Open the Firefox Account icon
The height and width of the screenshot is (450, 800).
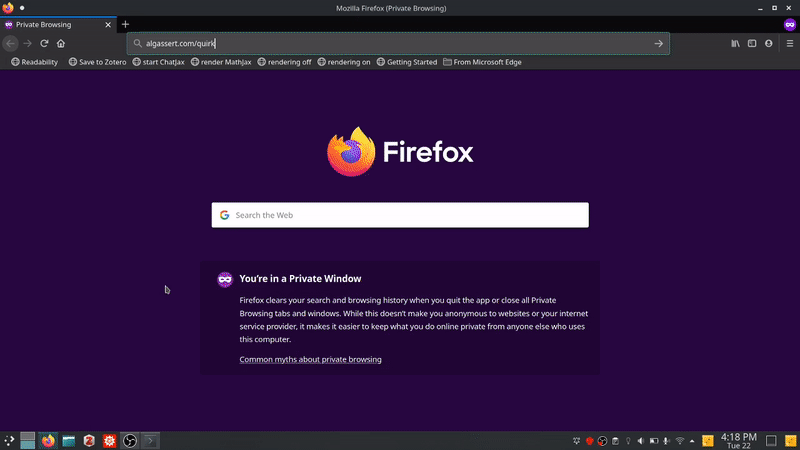[768, 43]
